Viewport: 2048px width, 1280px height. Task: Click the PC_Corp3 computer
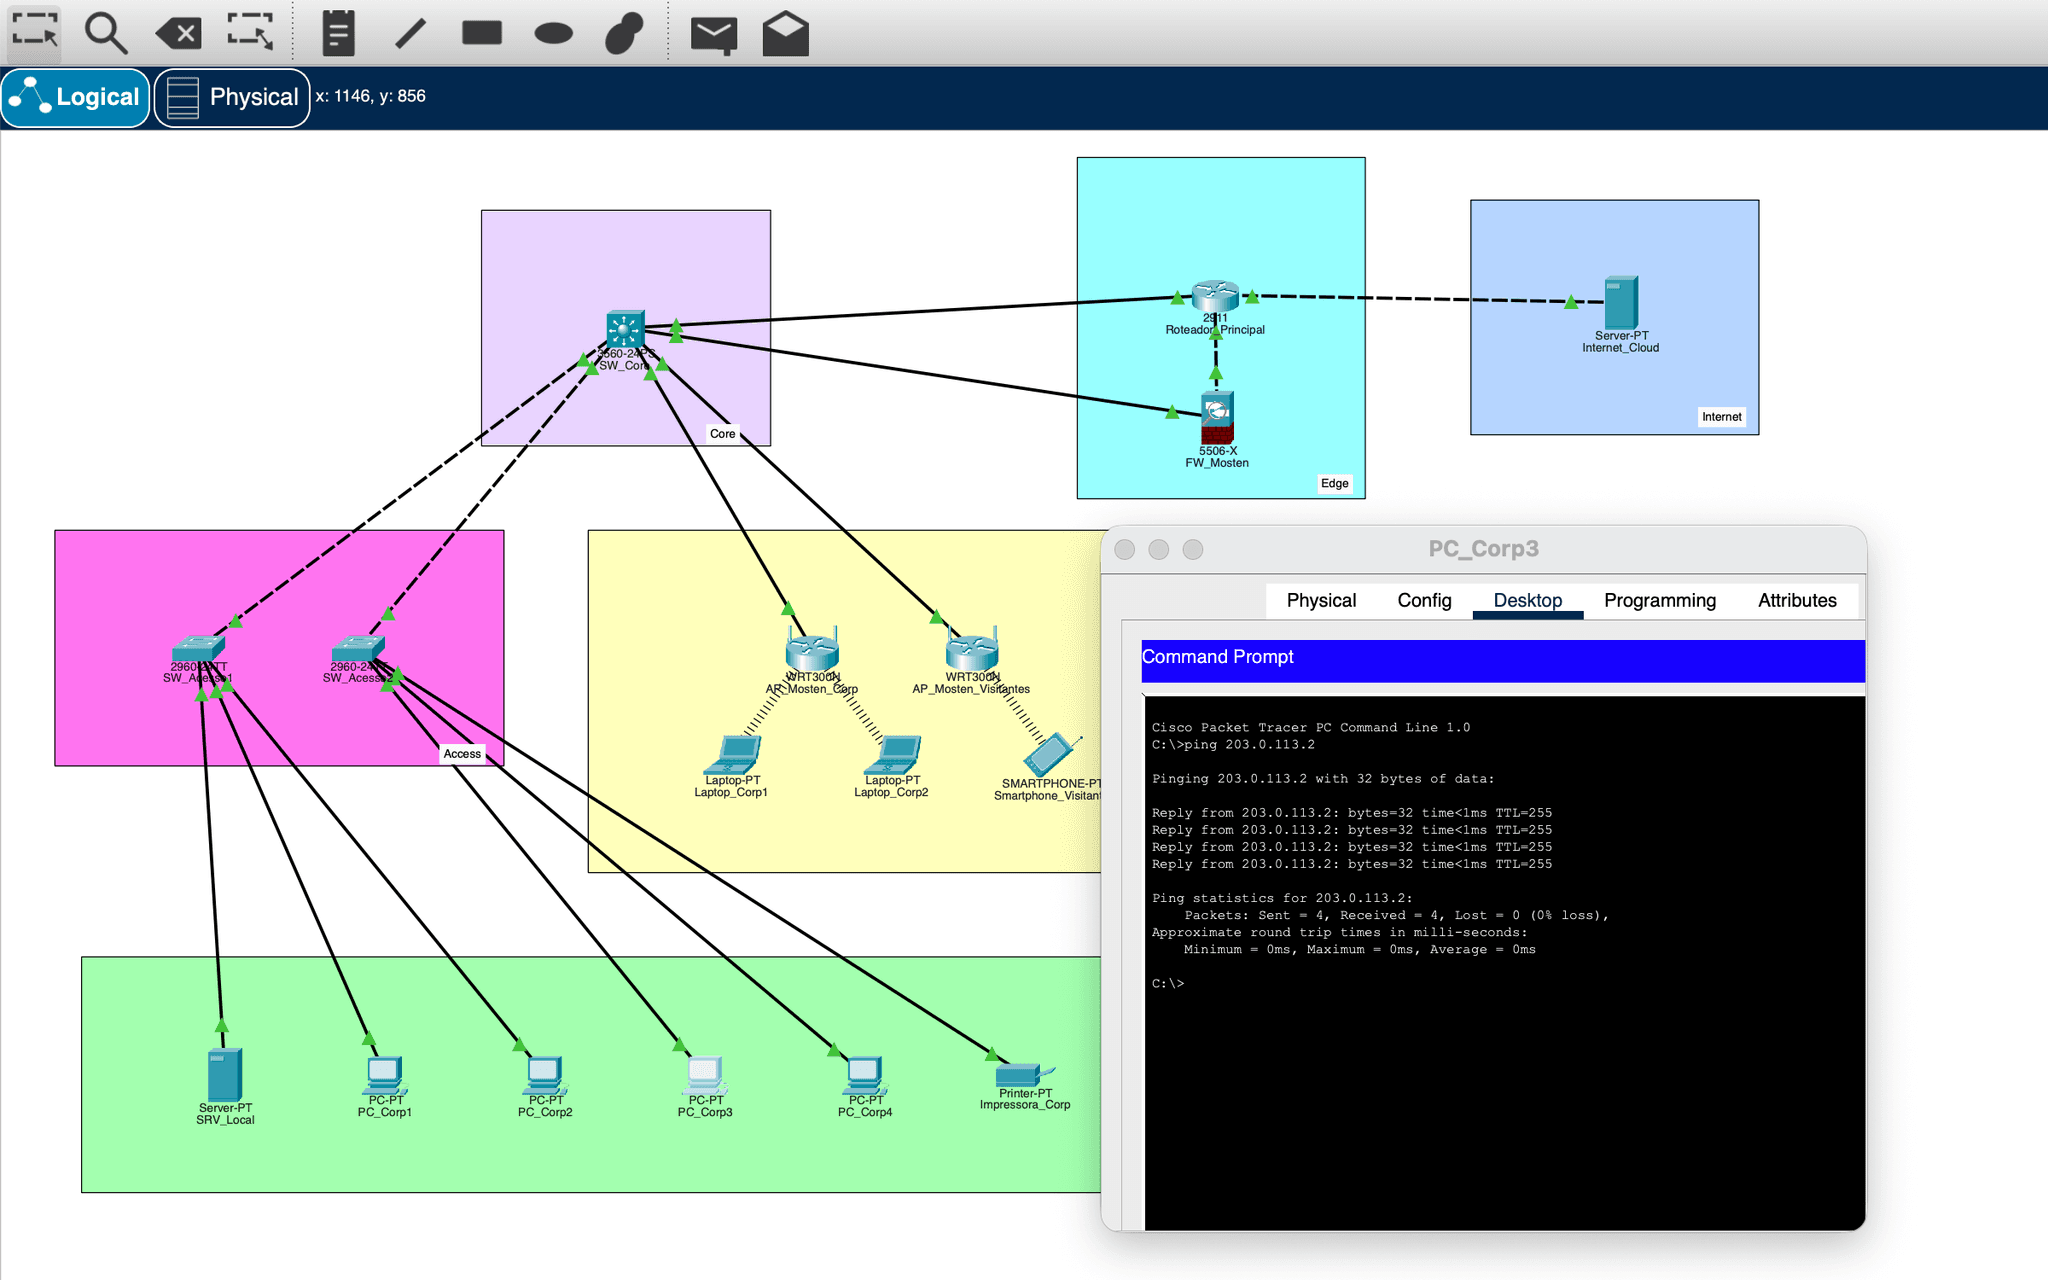tap(705, 1075)
